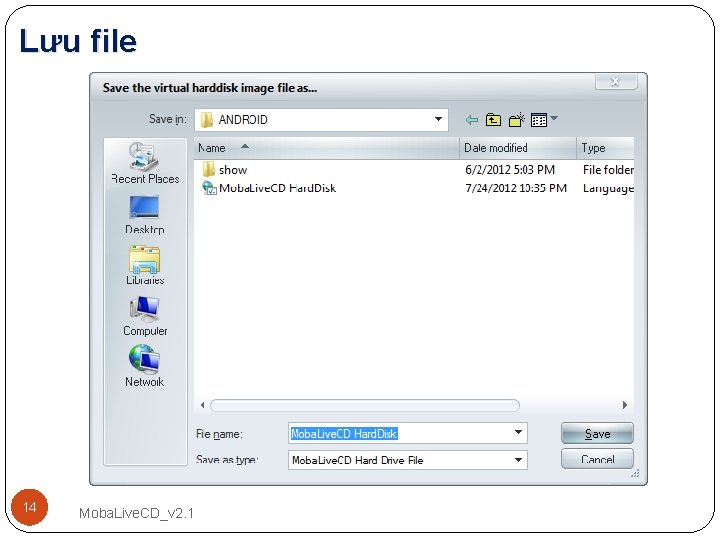Select the show folder icon
The image size is (720, 540).
click(208, 169)
